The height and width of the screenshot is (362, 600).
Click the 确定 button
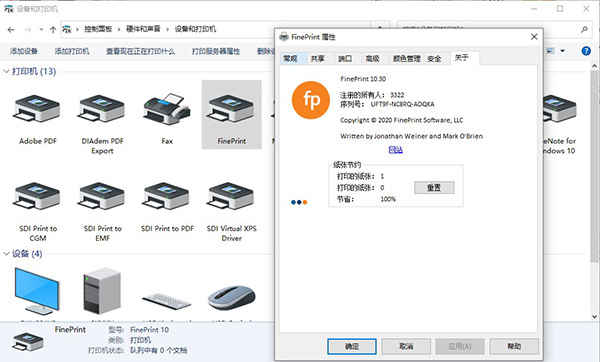[352, 347]
